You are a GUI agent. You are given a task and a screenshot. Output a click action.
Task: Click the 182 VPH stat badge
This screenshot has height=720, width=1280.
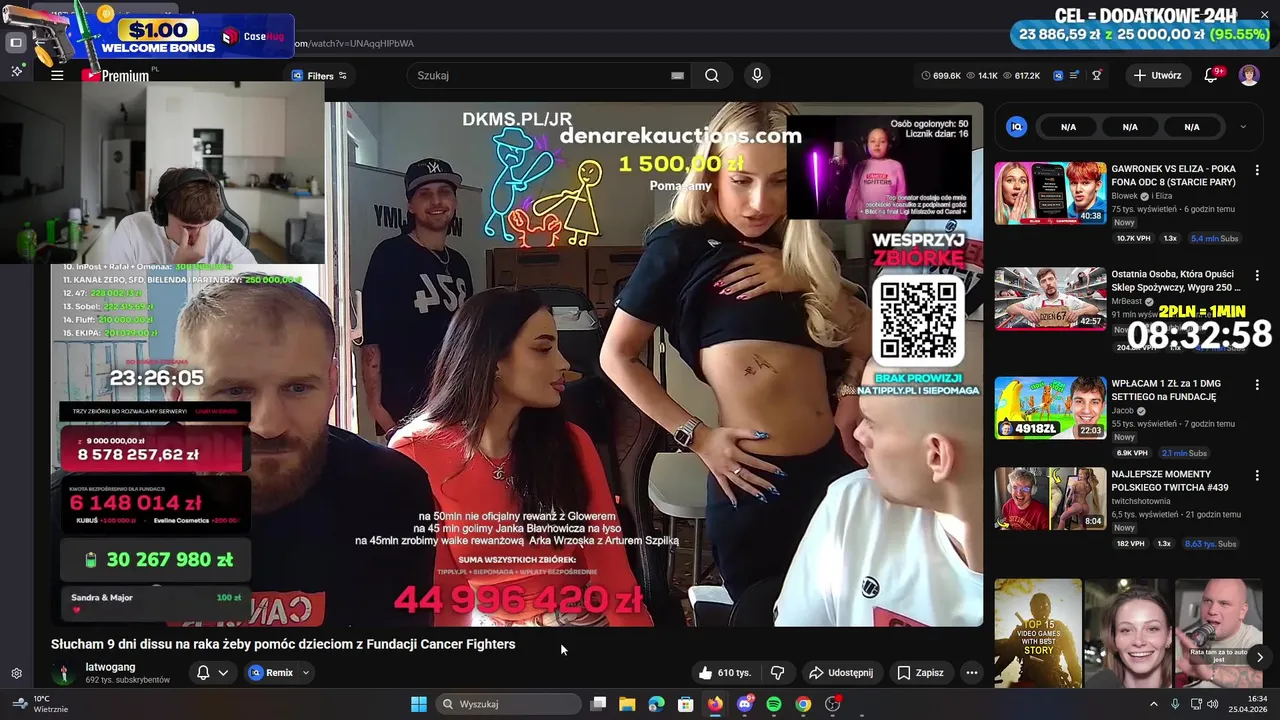point(1131,544)
